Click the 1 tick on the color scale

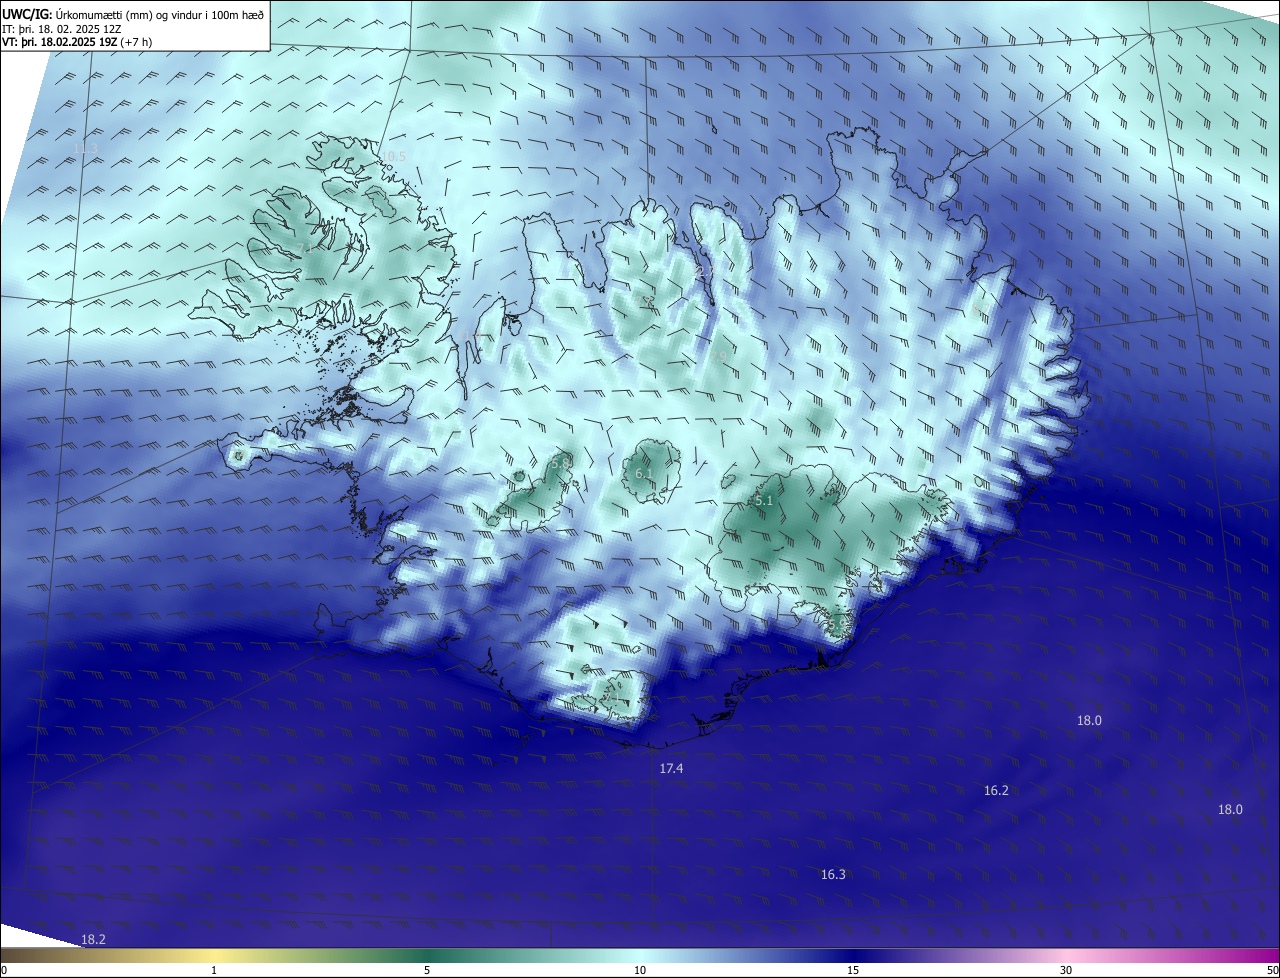[x=214, y=970]
